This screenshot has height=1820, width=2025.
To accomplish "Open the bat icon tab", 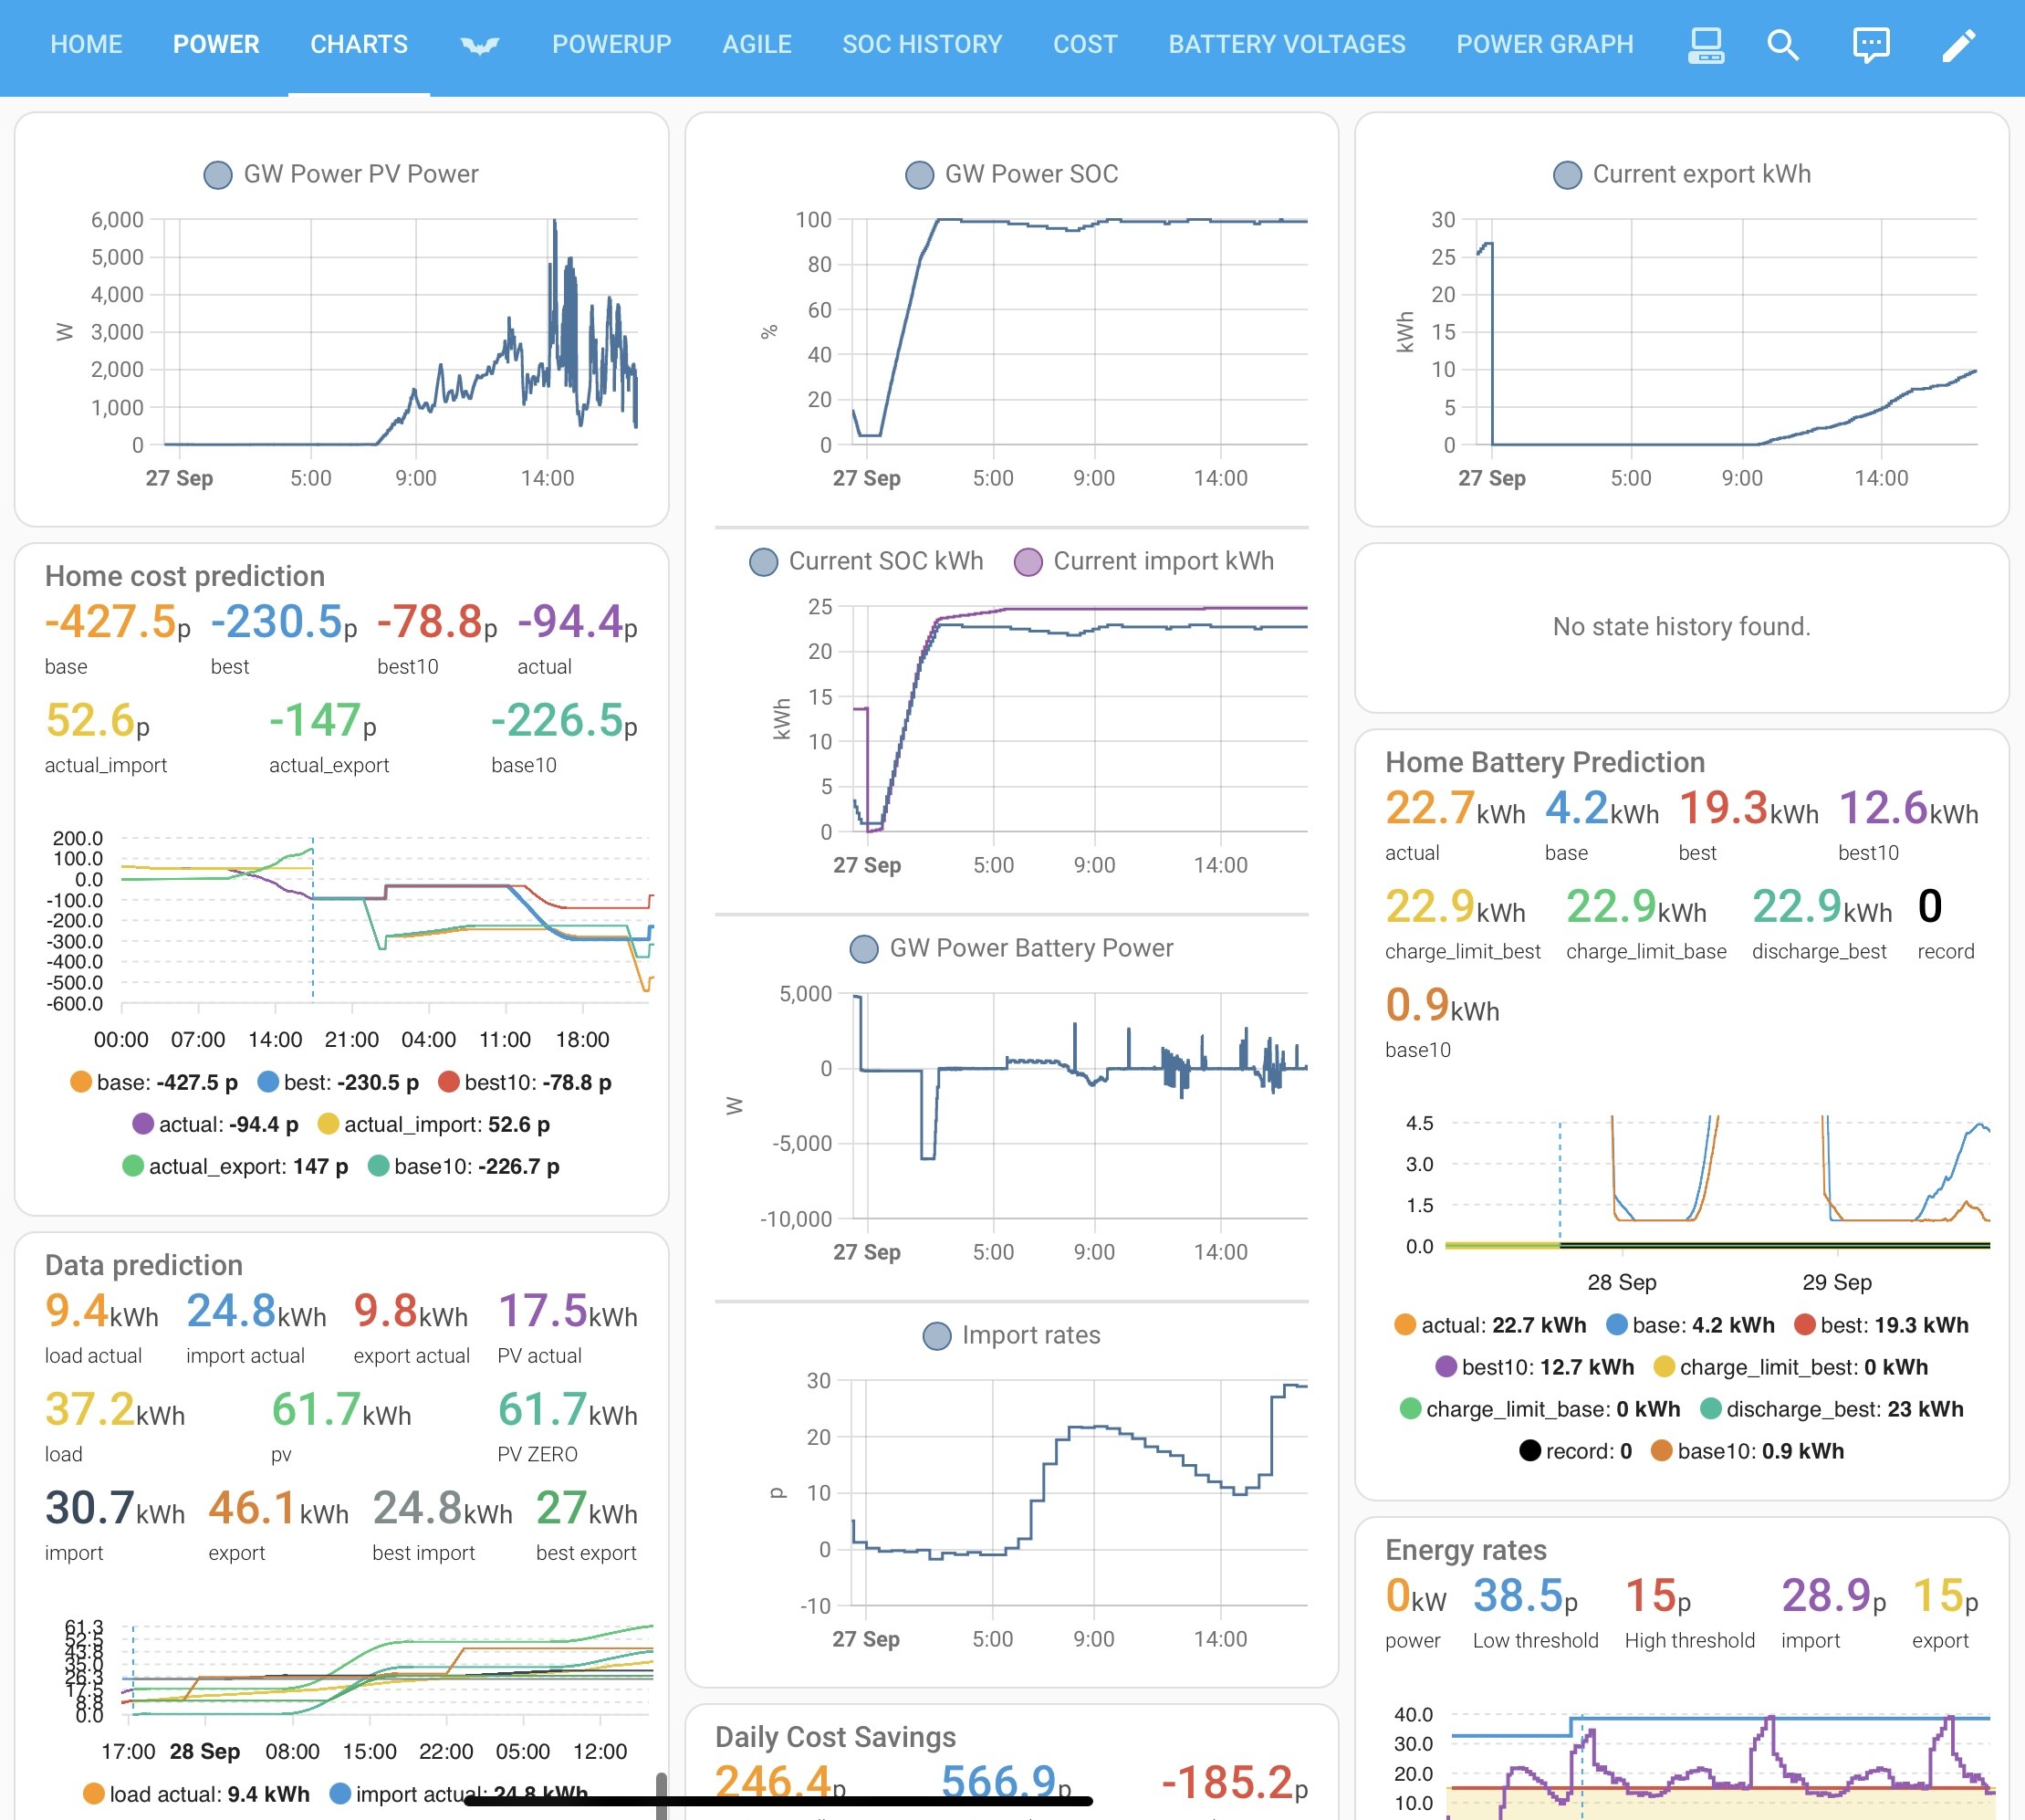I will pos(480,45).
